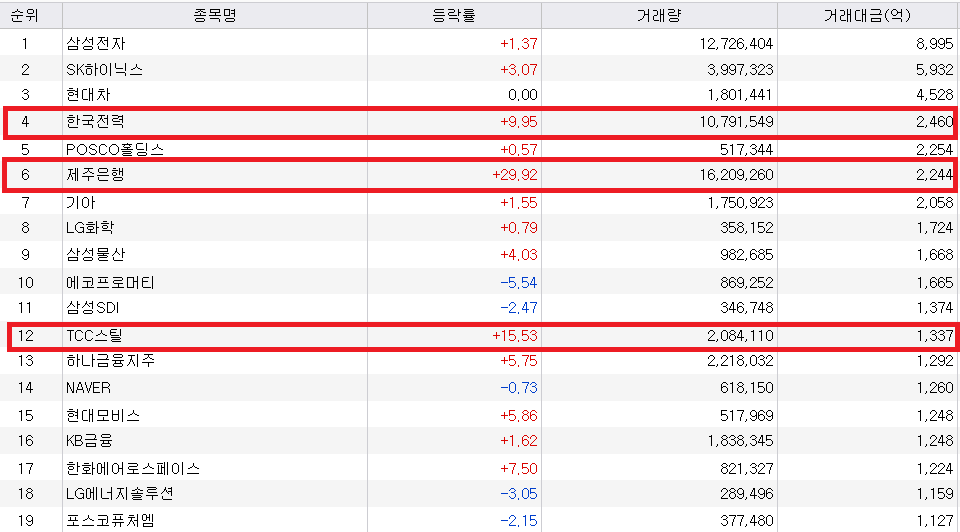The width and height of the screenshot is (960, 532).
Task: Select rank number 10 cell
Action: click(25, 283)
